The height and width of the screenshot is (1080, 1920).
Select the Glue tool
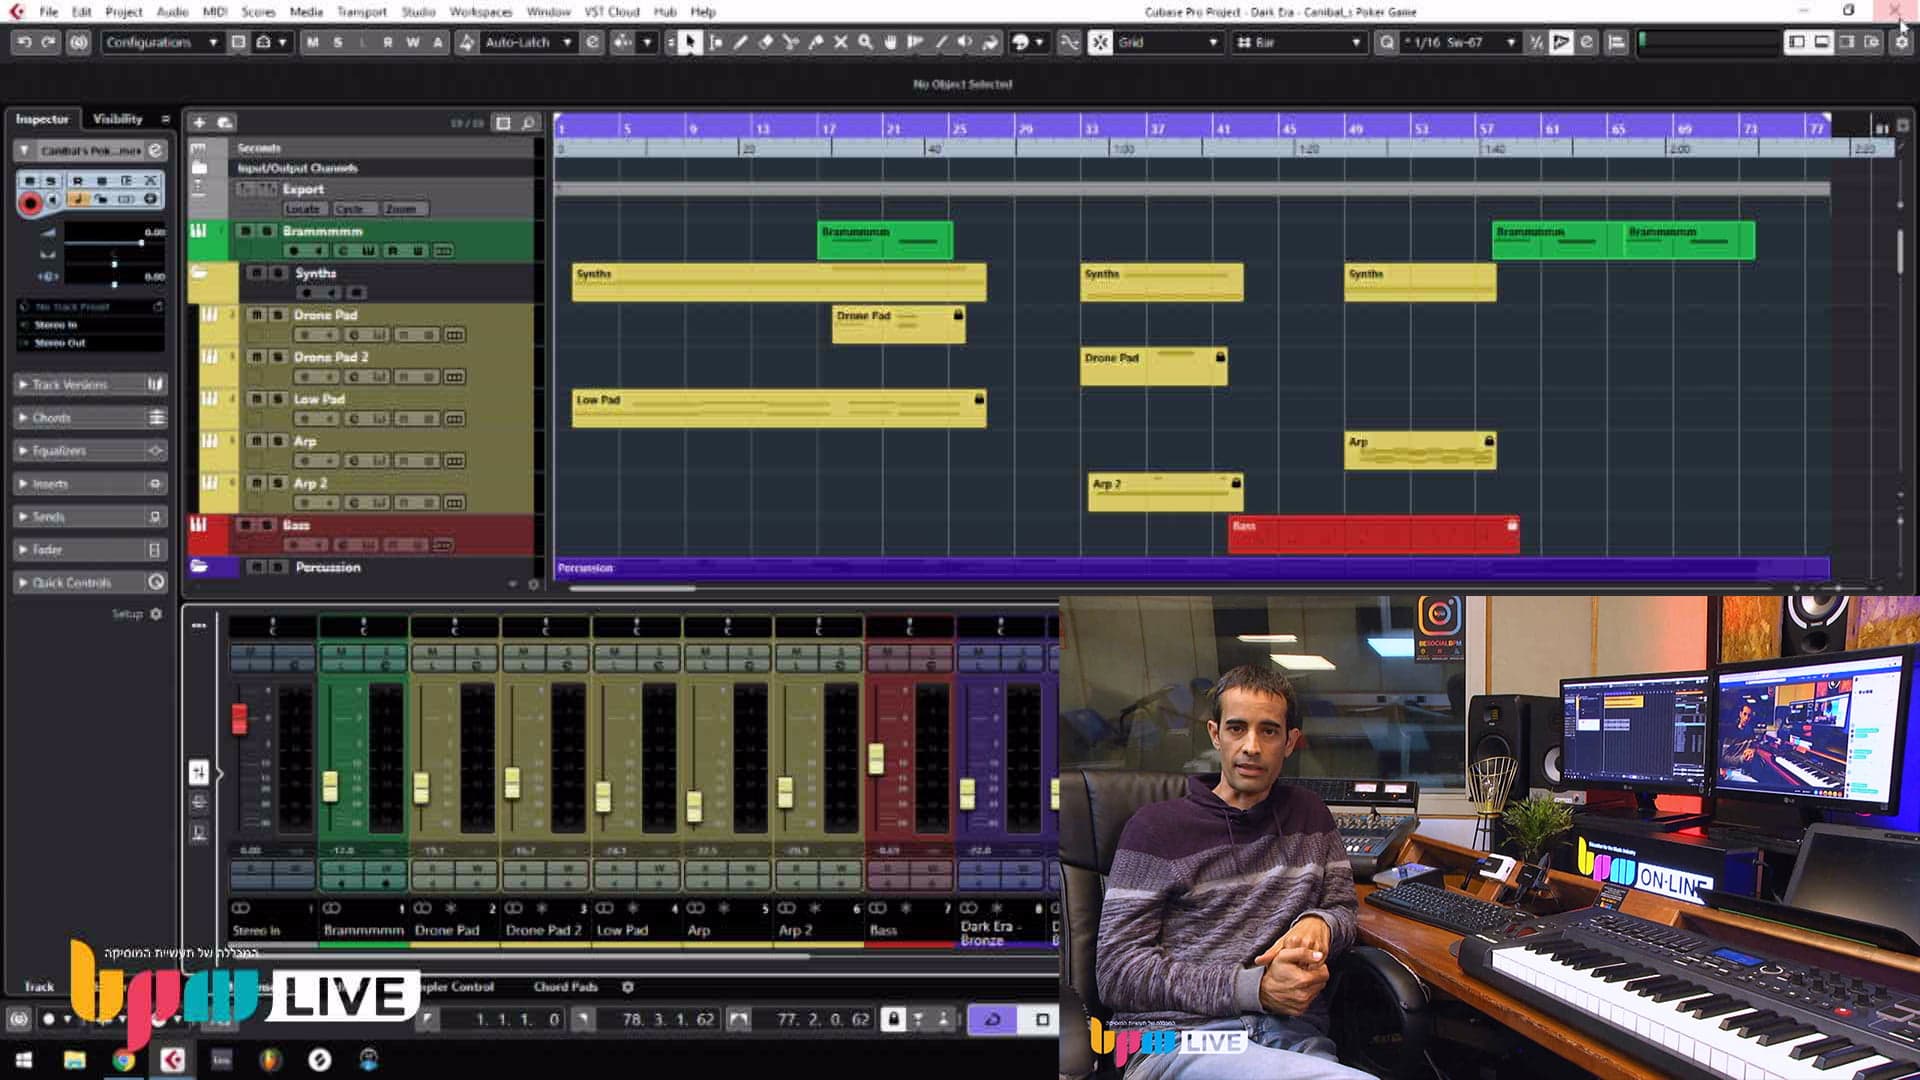[816, 42]
